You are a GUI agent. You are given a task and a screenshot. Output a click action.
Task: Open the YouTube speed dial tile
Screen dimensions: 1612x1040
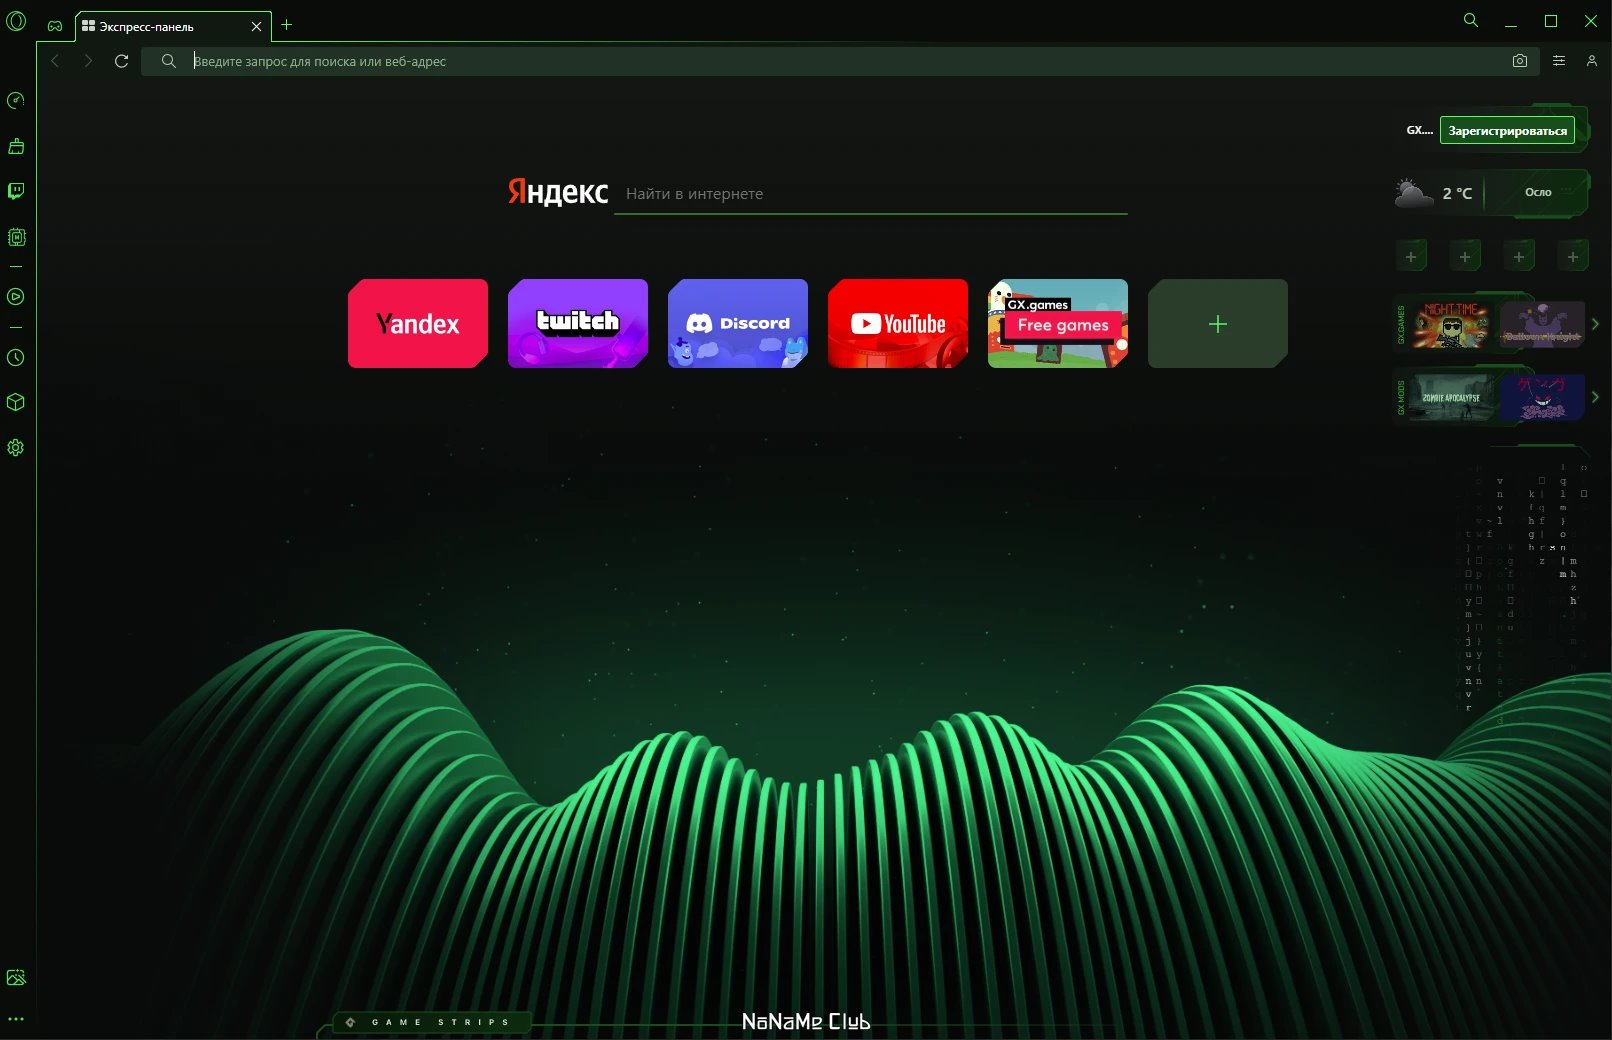pyautogui.click(x=898, y=324)
